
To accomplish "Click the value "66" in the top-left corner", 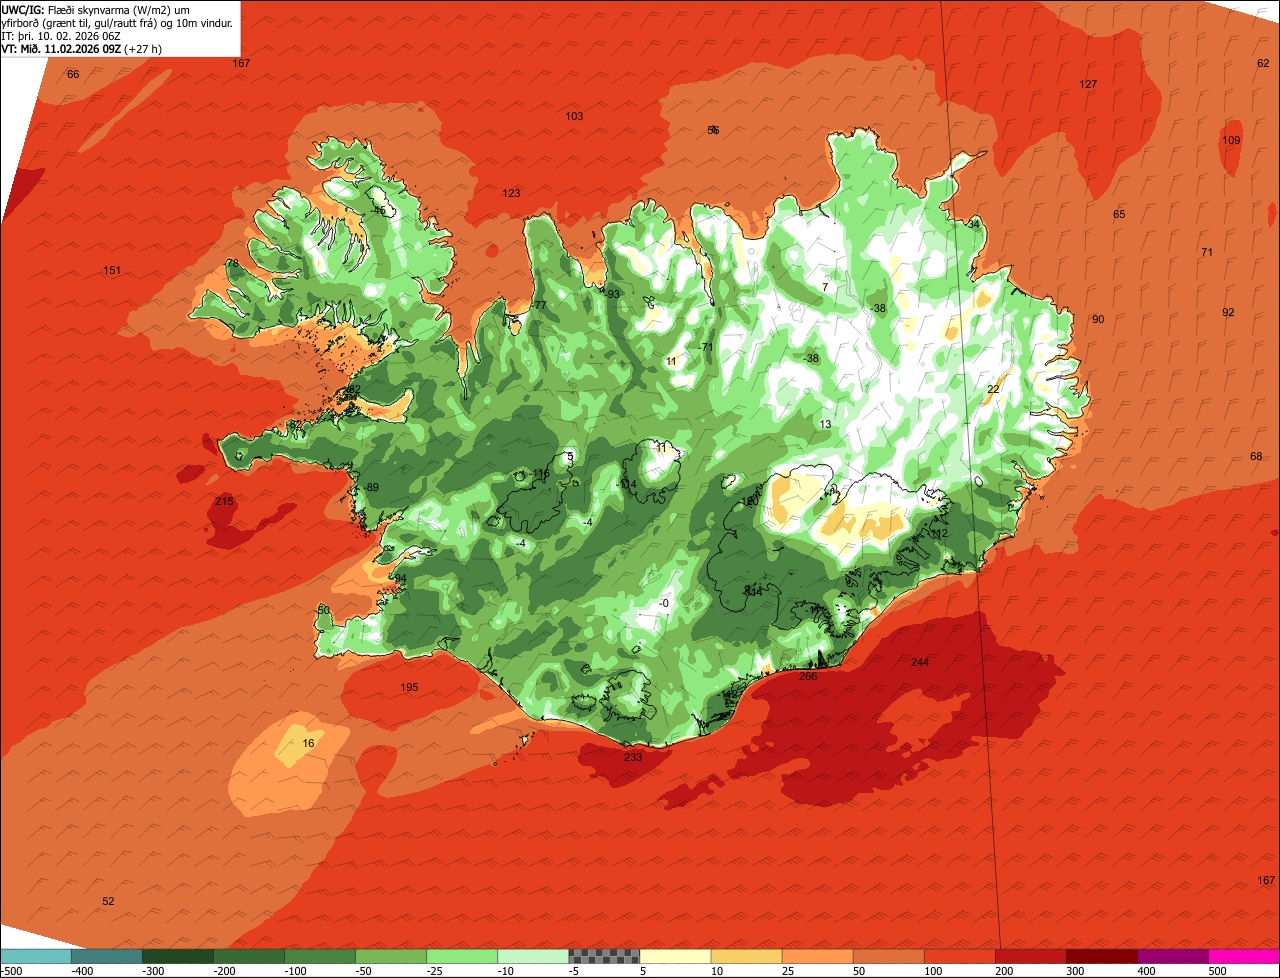I will (x=73, y=74).
